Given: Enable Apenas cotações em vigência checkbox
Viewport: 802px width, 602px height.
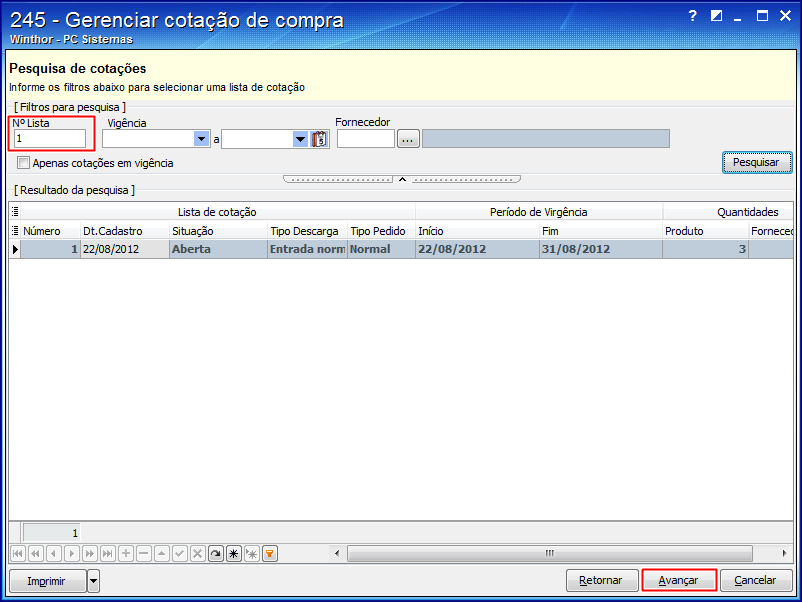Looking at the screenshot, I should tap(23, 163).
